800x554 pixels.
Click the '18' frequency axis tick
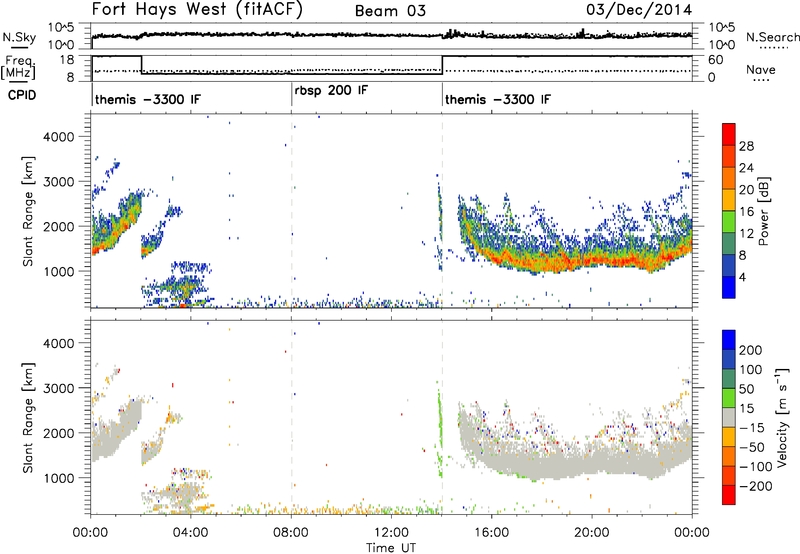tap(68, 60)
